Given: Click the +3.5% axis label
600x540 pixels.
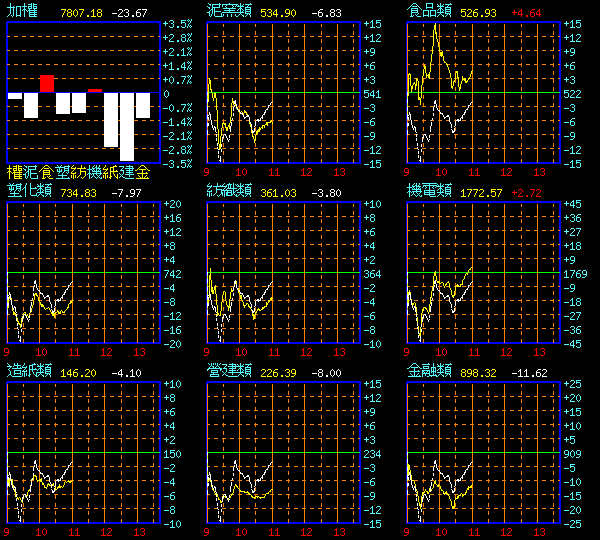Looking at the screenshot, I should point(178,24).
